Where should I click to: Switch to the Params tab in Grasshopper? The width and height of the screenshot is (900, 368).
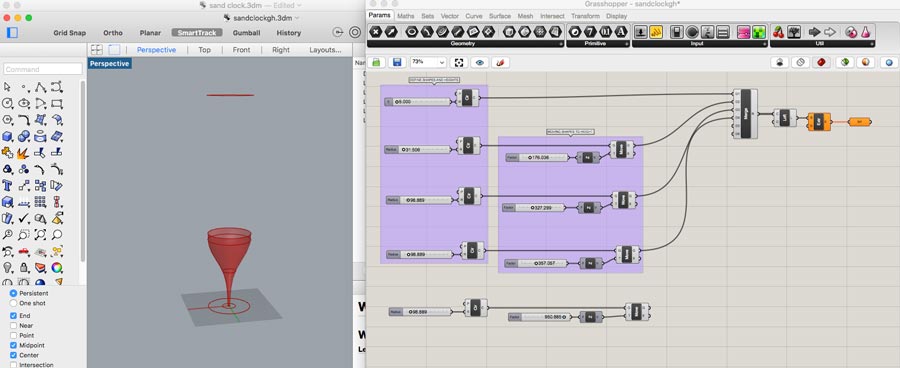[379, 16]
